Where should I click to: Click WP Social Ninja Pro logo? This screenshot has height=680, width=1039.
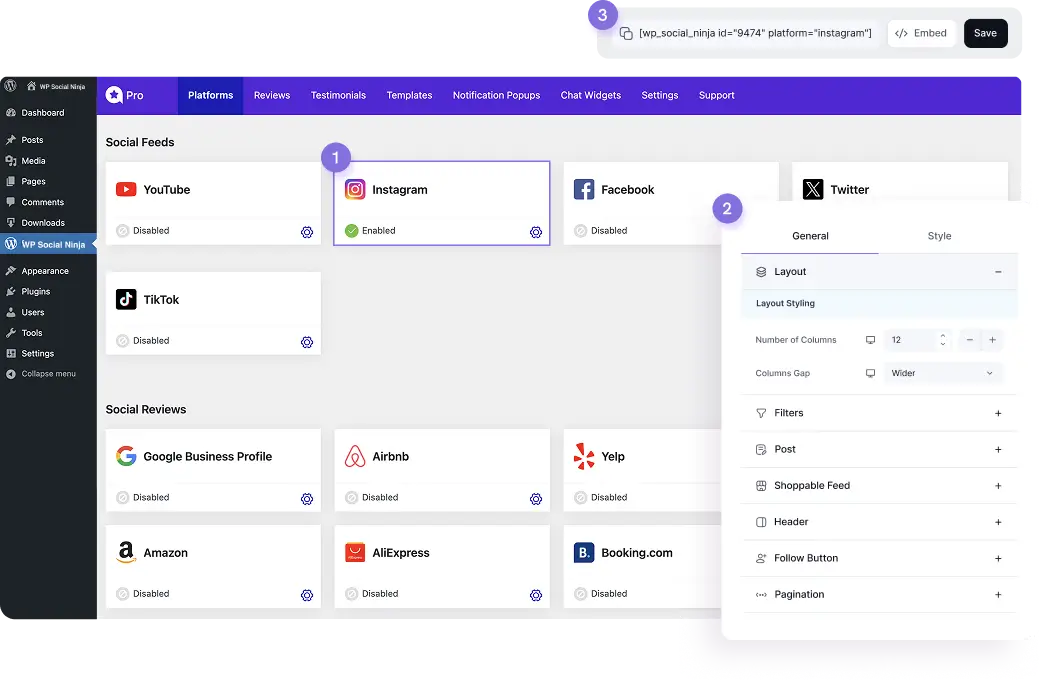click(125, 95)
